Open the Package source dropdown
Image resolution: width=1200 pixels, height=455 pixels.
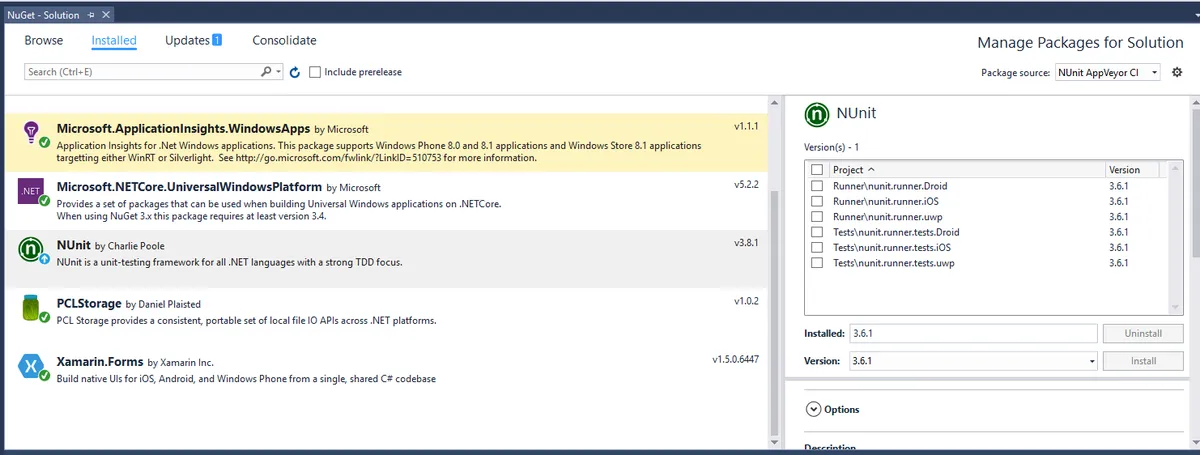1154,72
